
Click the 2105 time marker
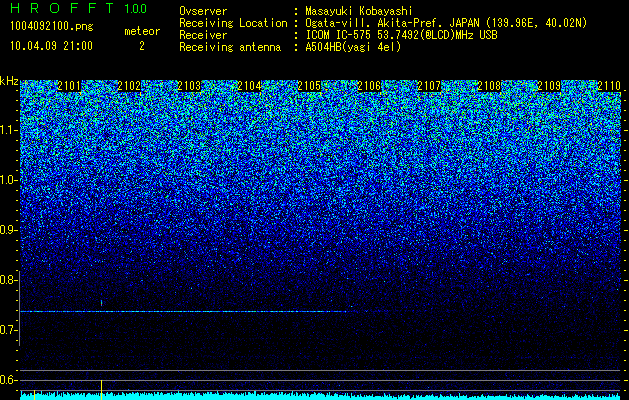tap(309, 86)
